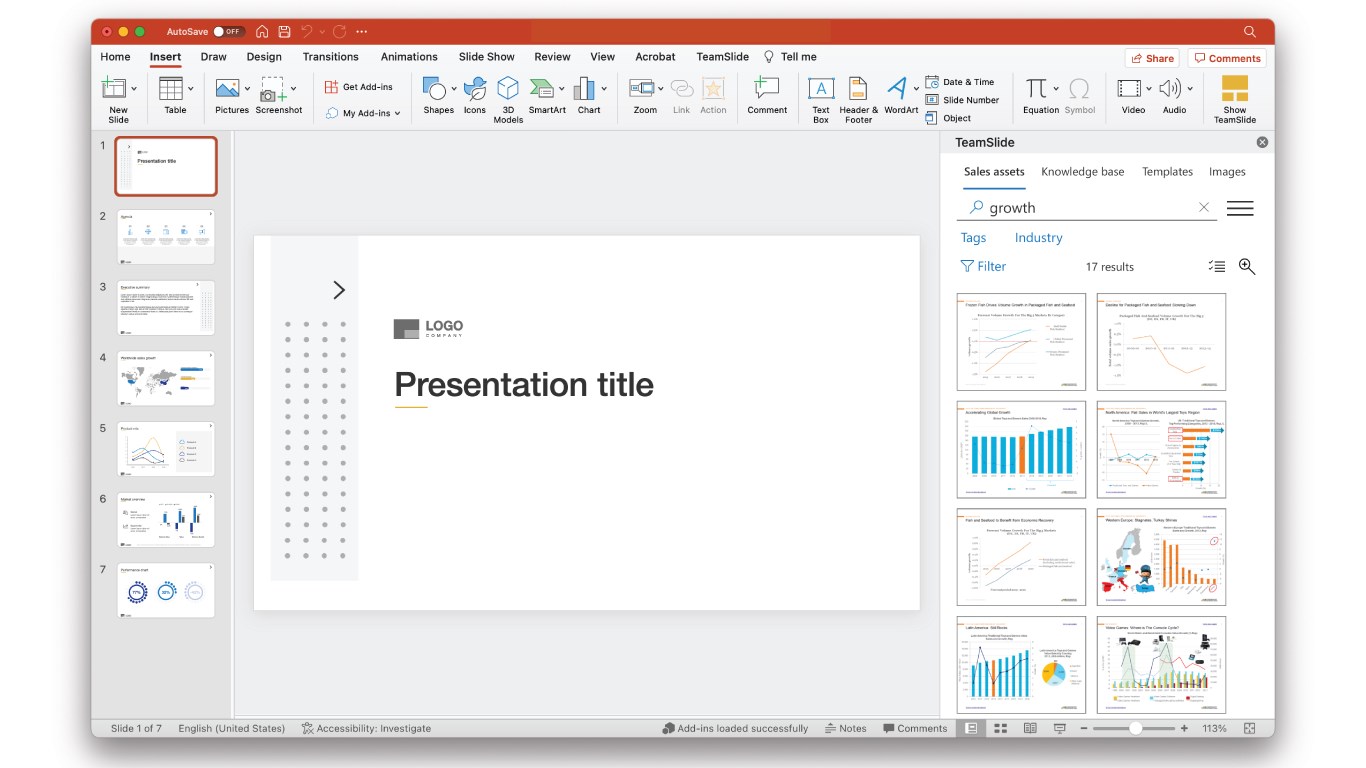1366x768 pixels.
Task: Switch to the Transitions tab
Action: pos(330,57)
